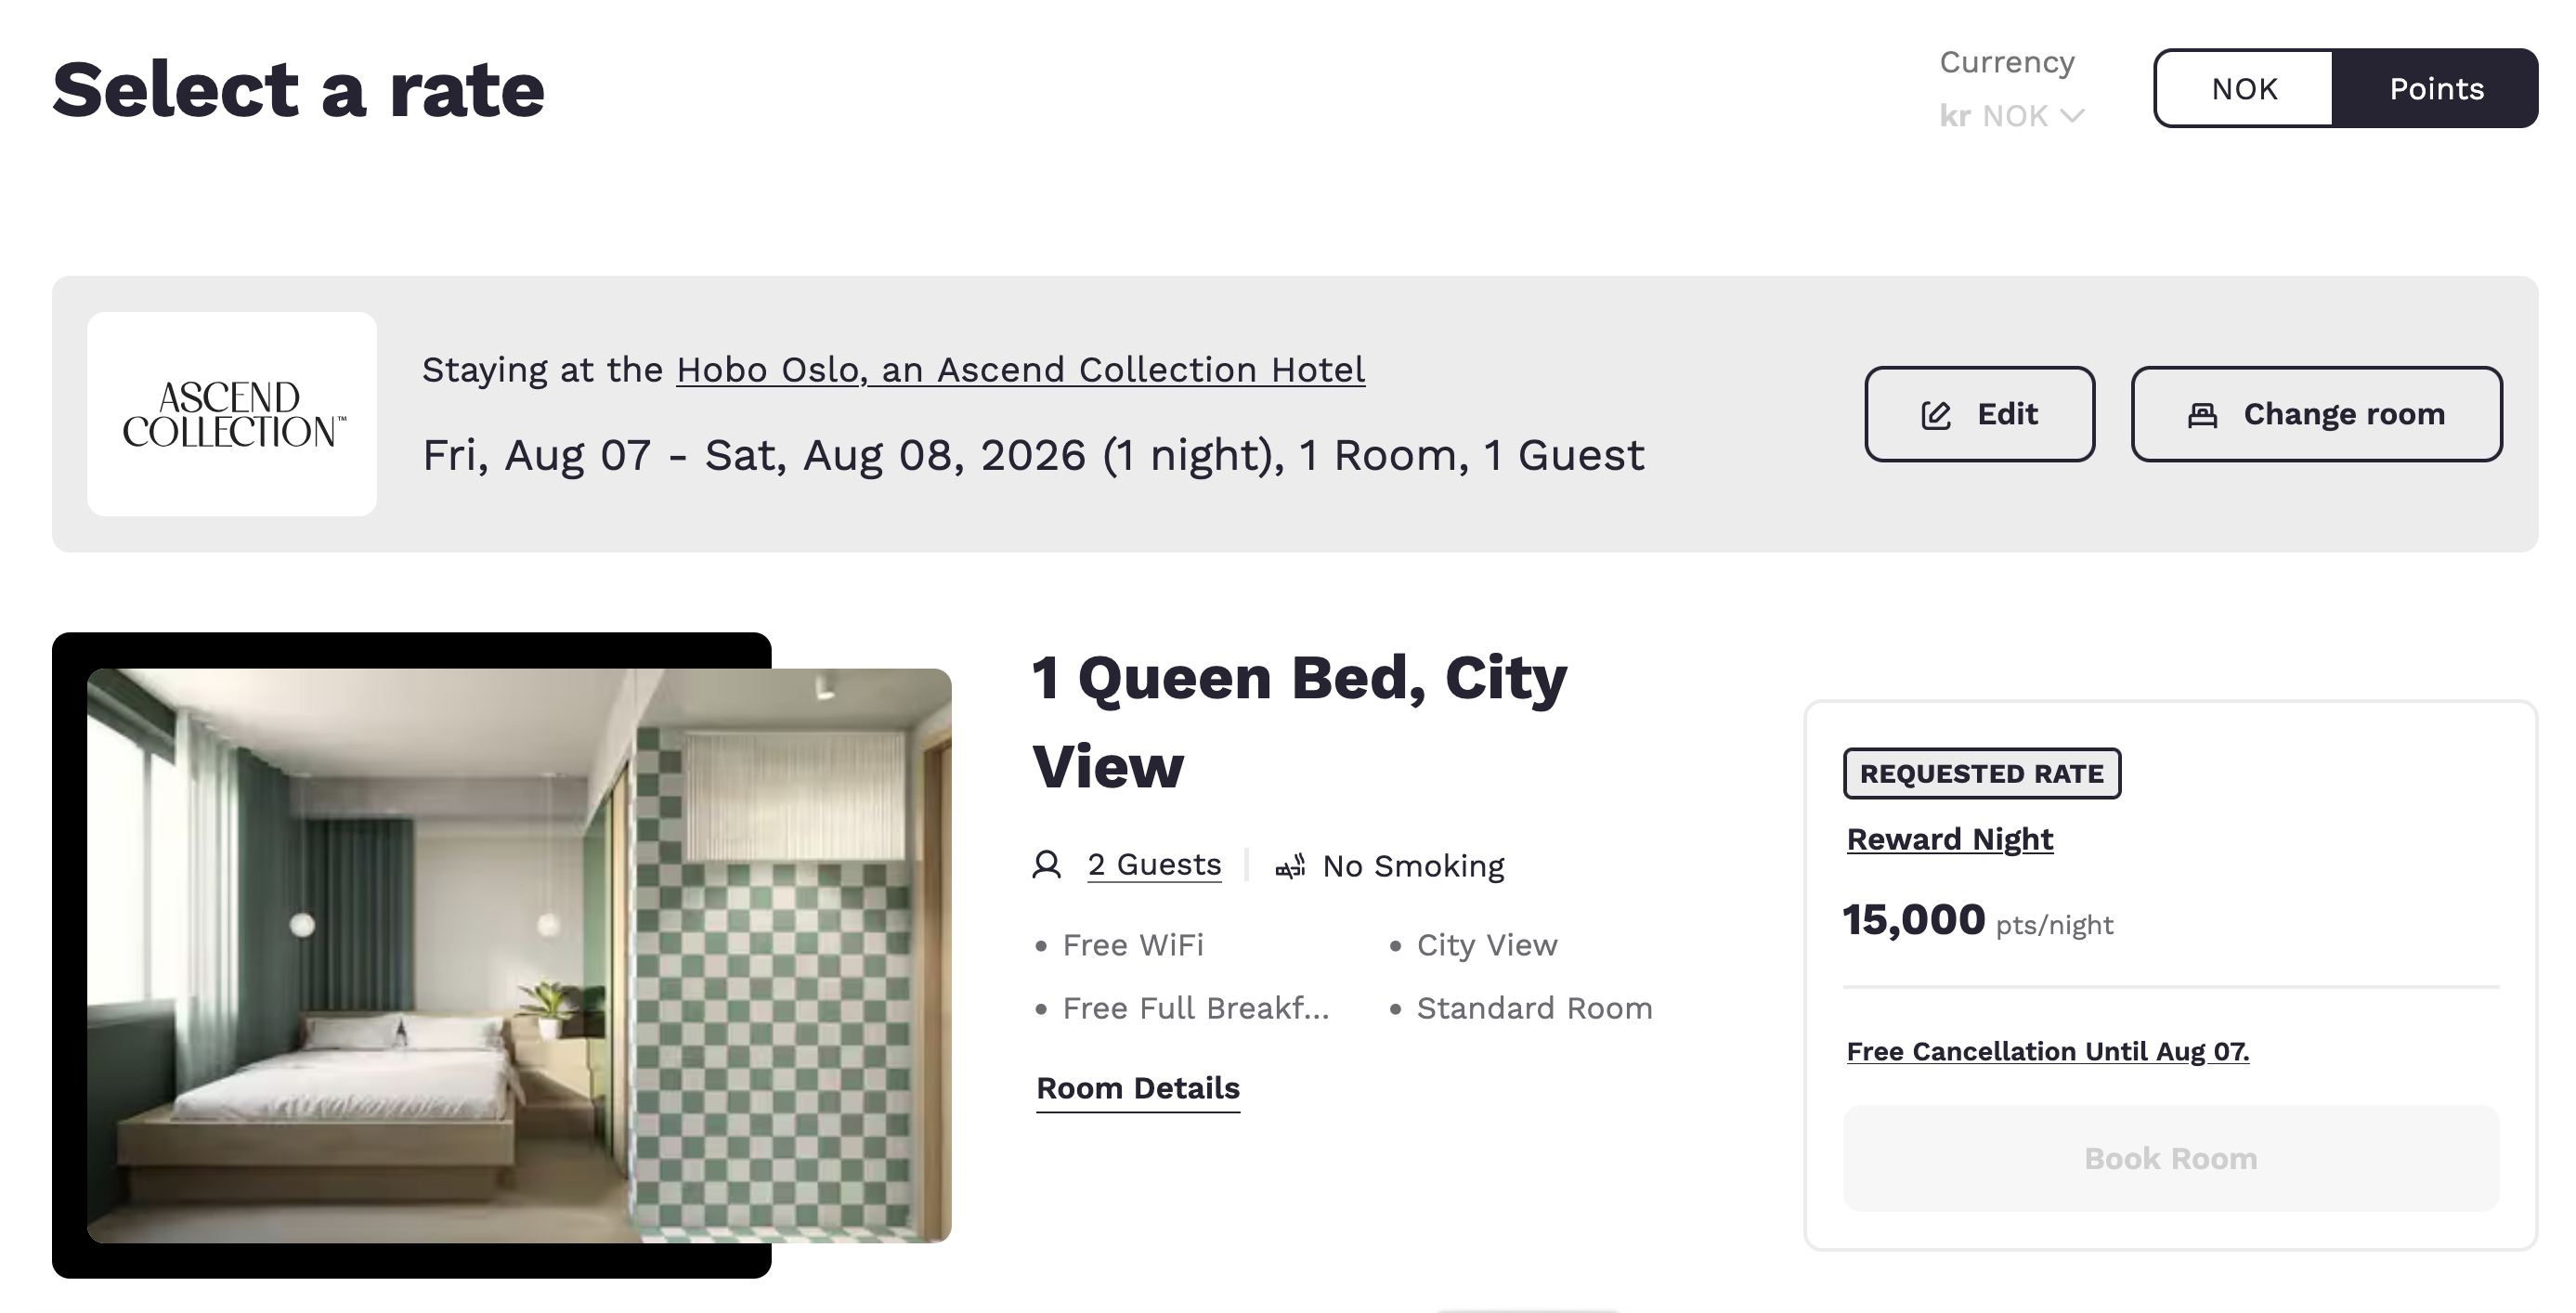Click the Ascend Collection logo
Image resolution: width=2576 pixels, height=1313 pixels.
click(x=231, y=414)
